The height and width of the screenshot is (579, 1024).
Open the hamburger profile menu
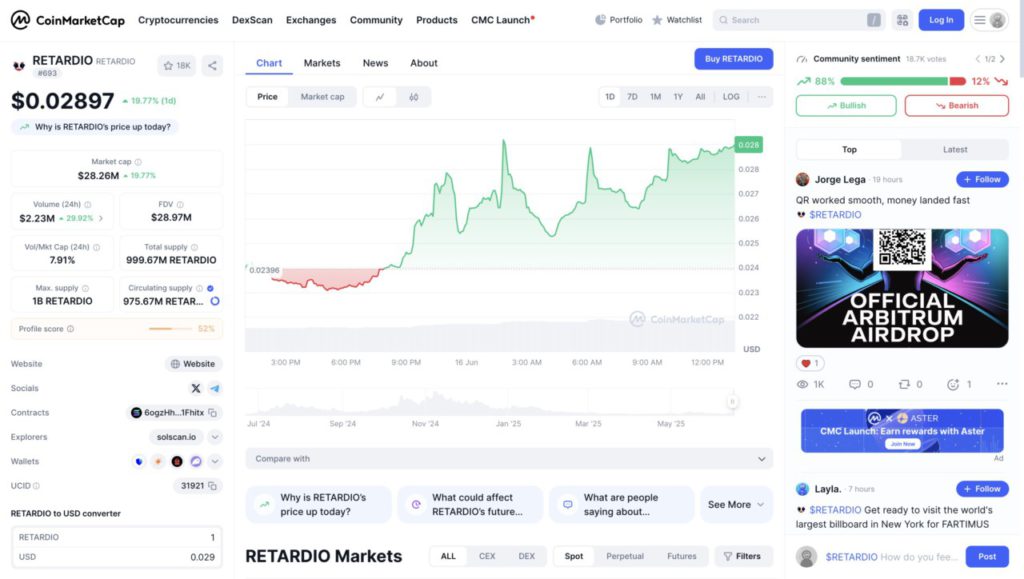[989, 20]
